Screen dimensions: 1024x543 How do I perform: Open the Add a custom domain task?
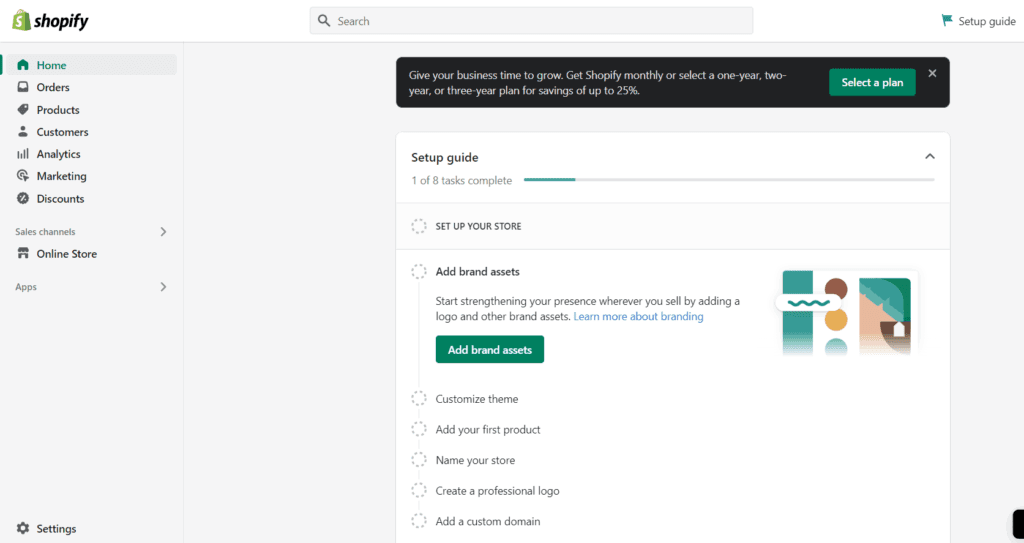488,521
